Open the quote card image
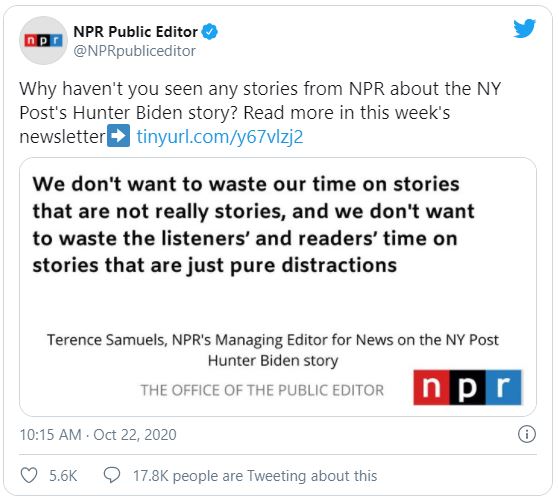The width and height of the screenshot is (559, 503). (x=278, y=287)
